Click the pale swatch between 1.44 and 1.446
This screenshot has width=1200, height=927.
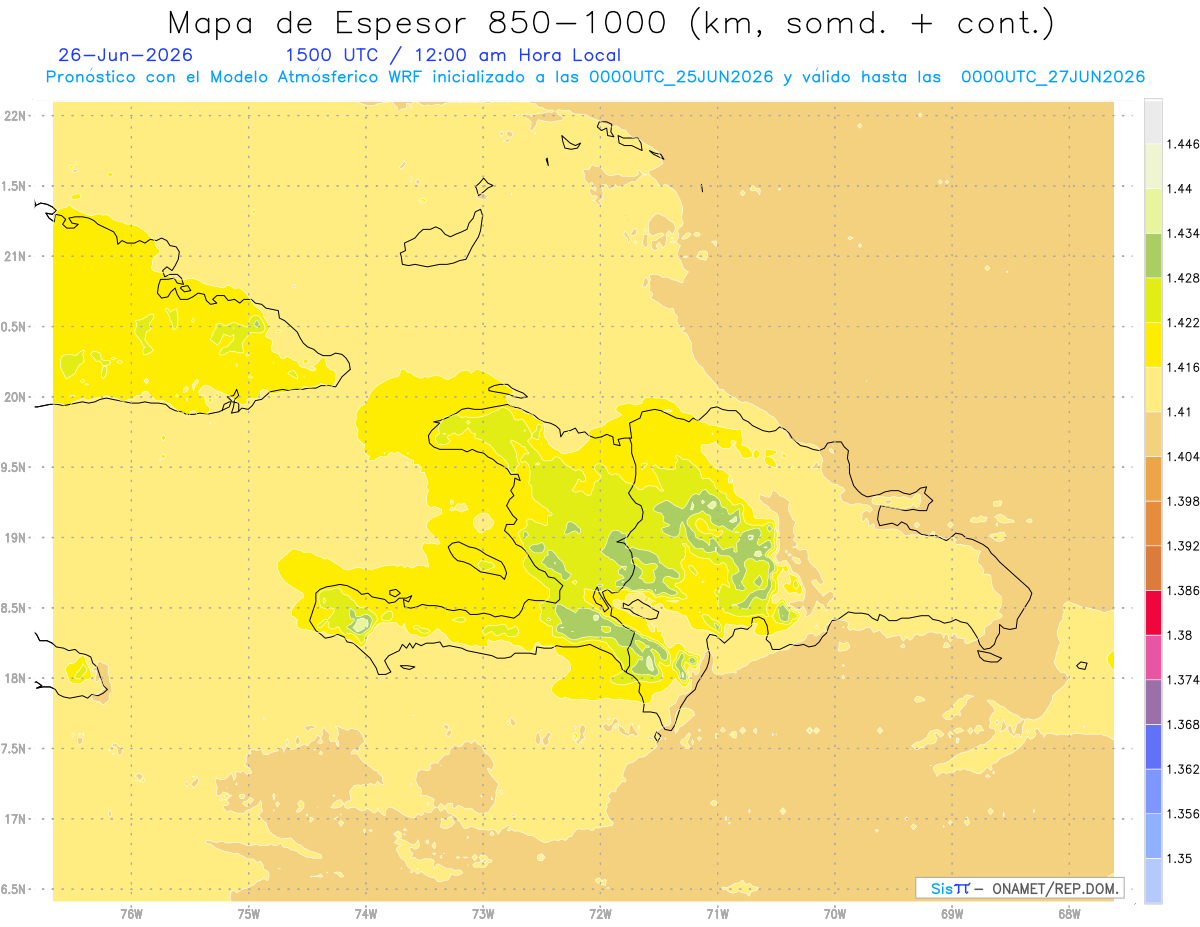click(1153, 166)
